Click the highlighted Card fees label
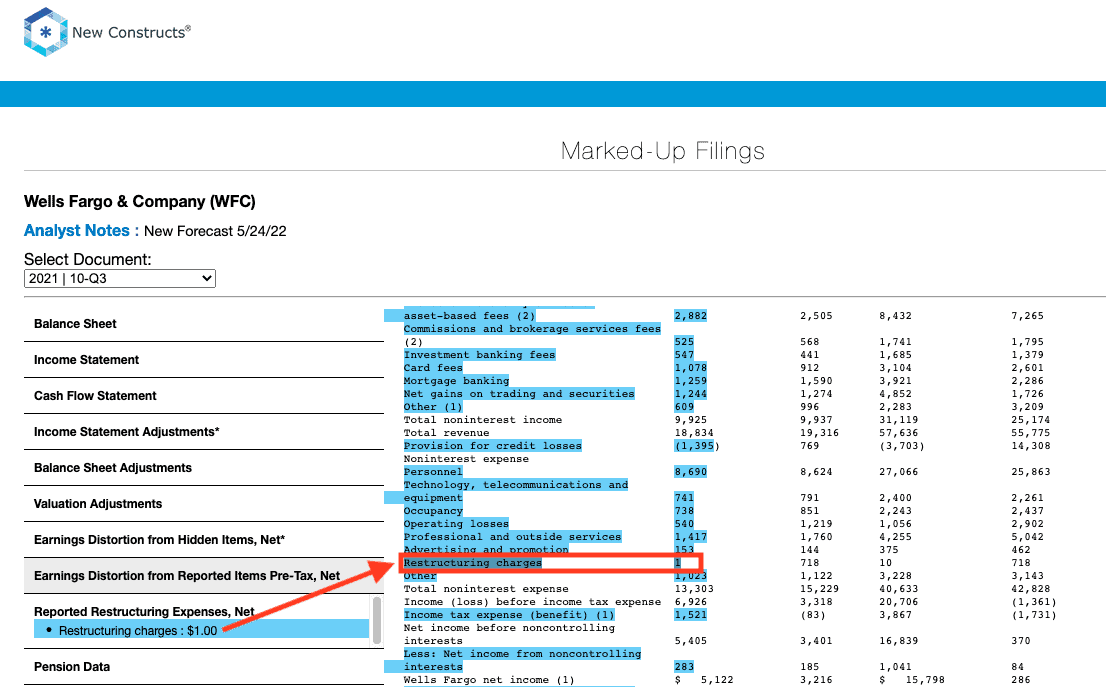 (x=433, y=367)
